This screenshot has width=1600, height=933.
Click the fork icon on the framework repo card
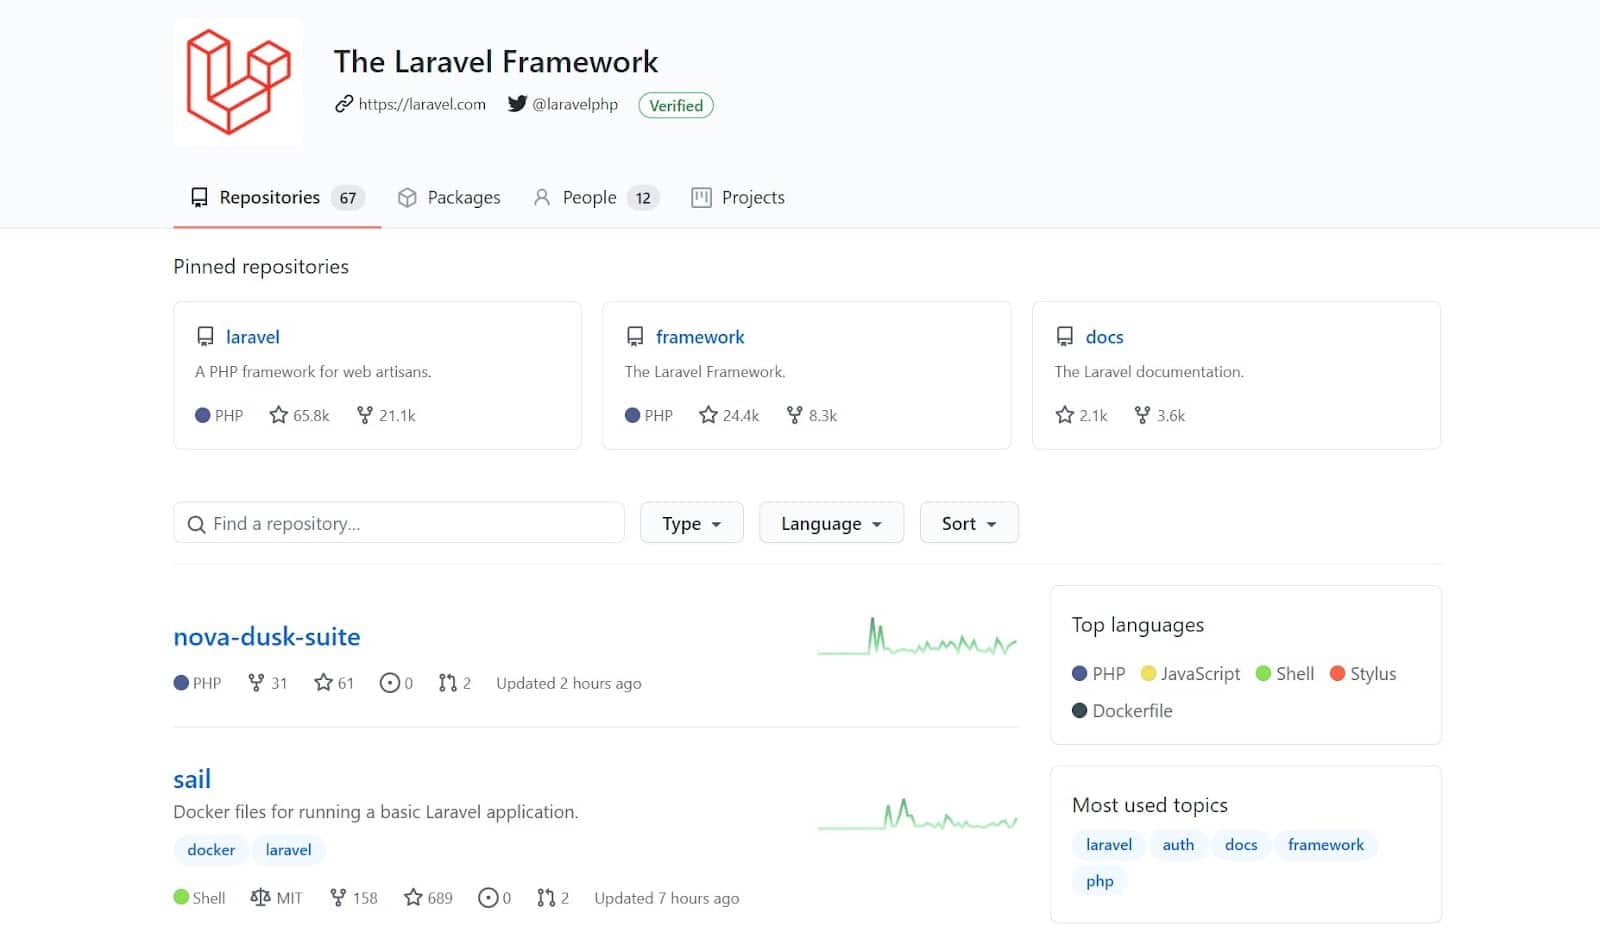tap(794, 415)
